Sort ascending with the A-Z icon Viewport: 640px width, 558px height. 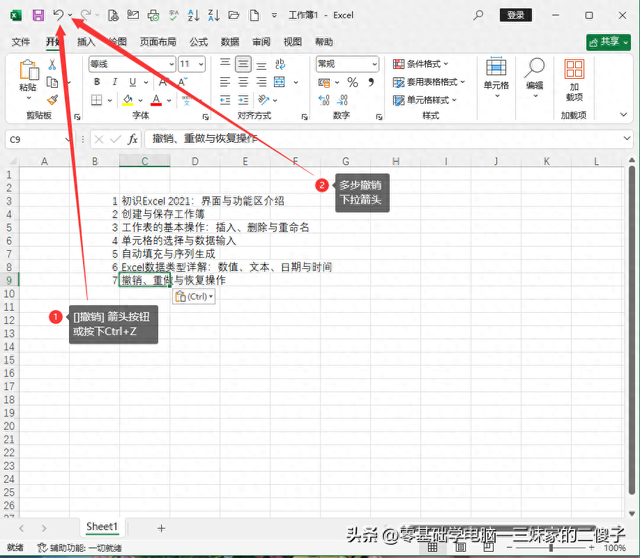[x=193, y=16]
